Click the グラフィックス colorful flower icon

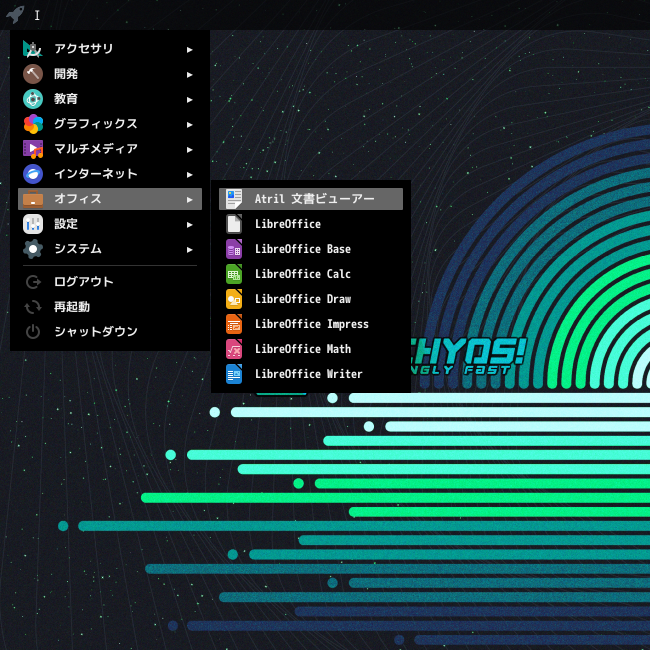click(x=33, y=124)
